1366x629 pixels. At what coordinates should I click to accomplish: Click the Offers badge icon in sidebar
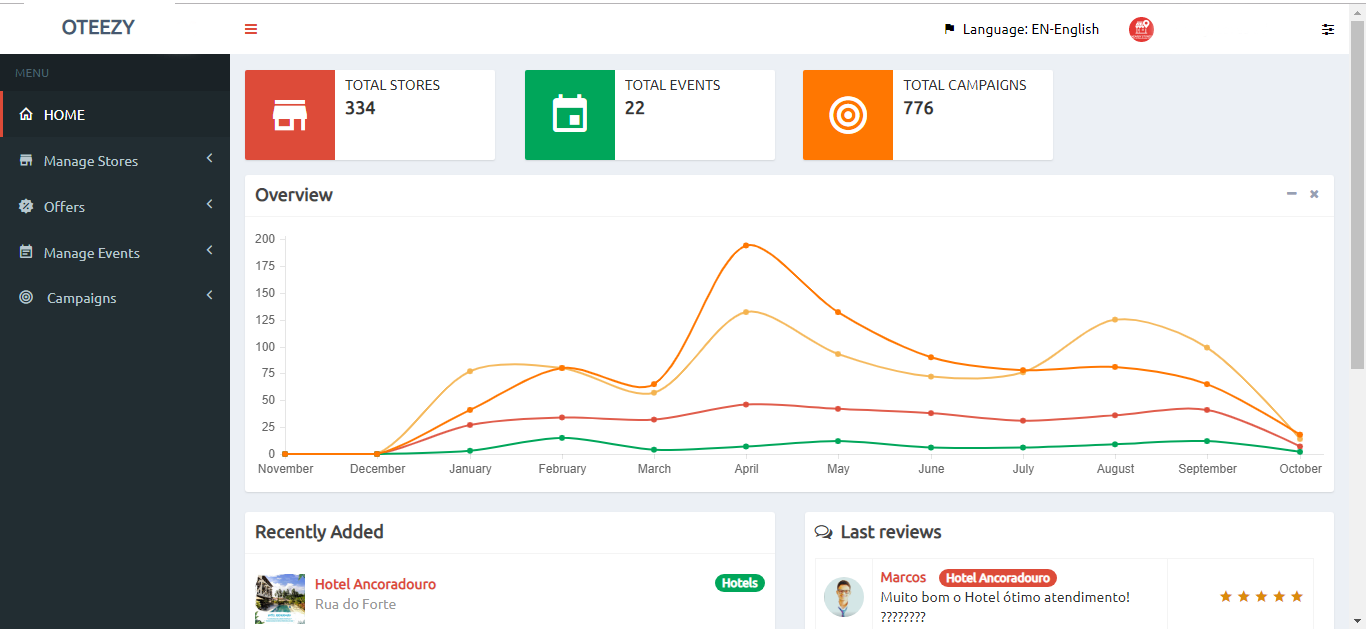coord(26,207)
